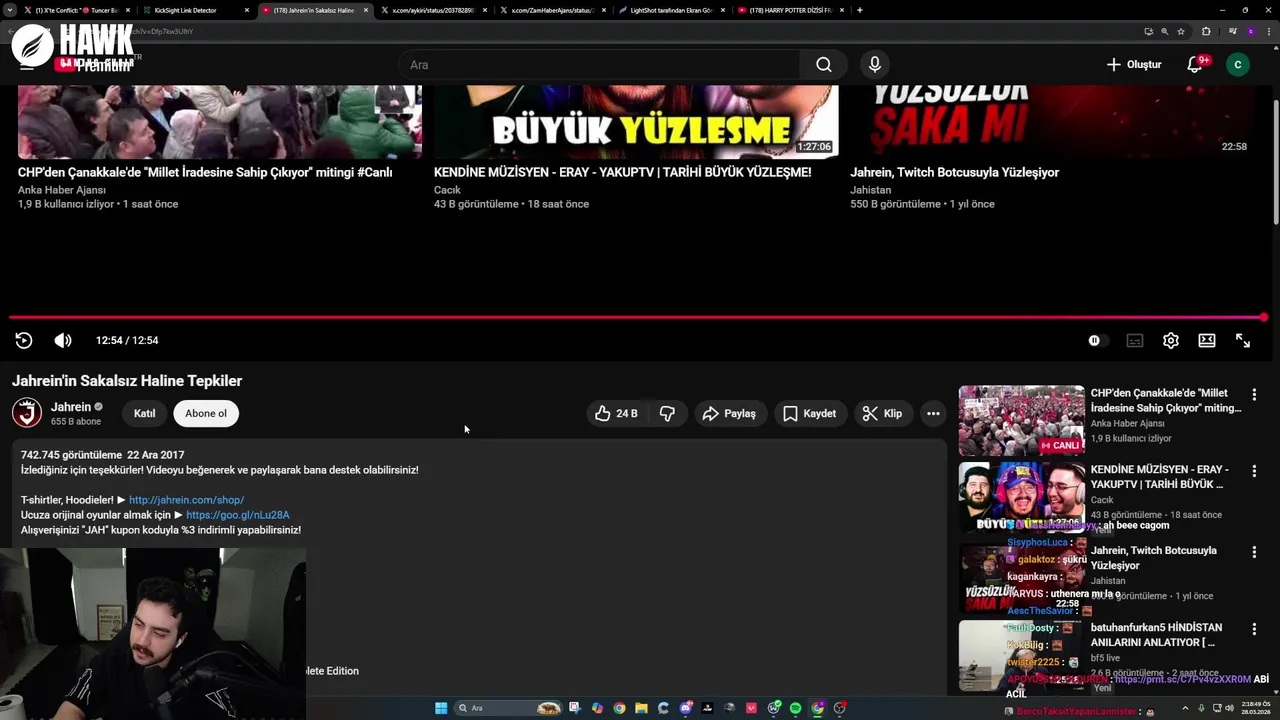Open more actions three-dot menu
This screenshot has width=1280, height=720.
[x=933, y=413]
